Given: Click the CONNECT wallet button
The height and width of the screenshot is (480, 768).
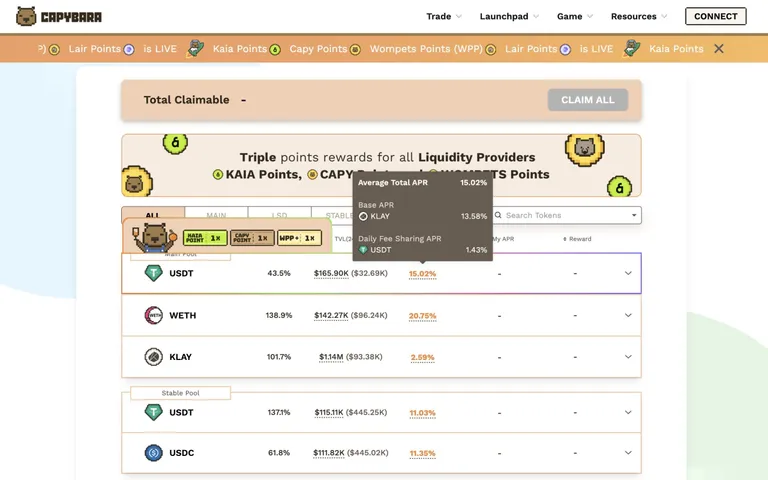Looking at the screenshot, I should click(716, 16).
